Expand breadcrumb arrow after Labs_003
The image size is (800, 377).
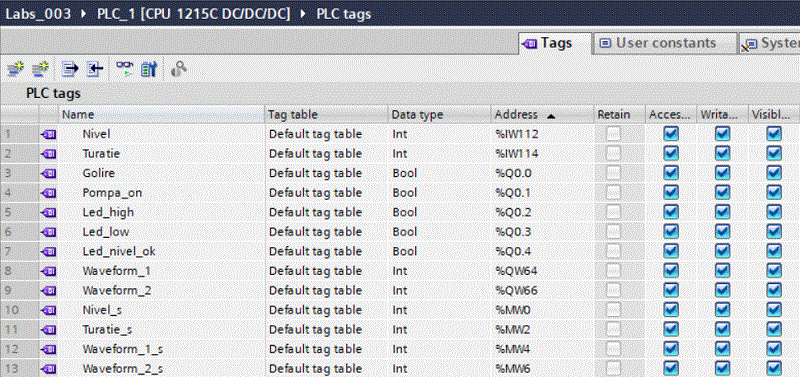coord(84,14)
